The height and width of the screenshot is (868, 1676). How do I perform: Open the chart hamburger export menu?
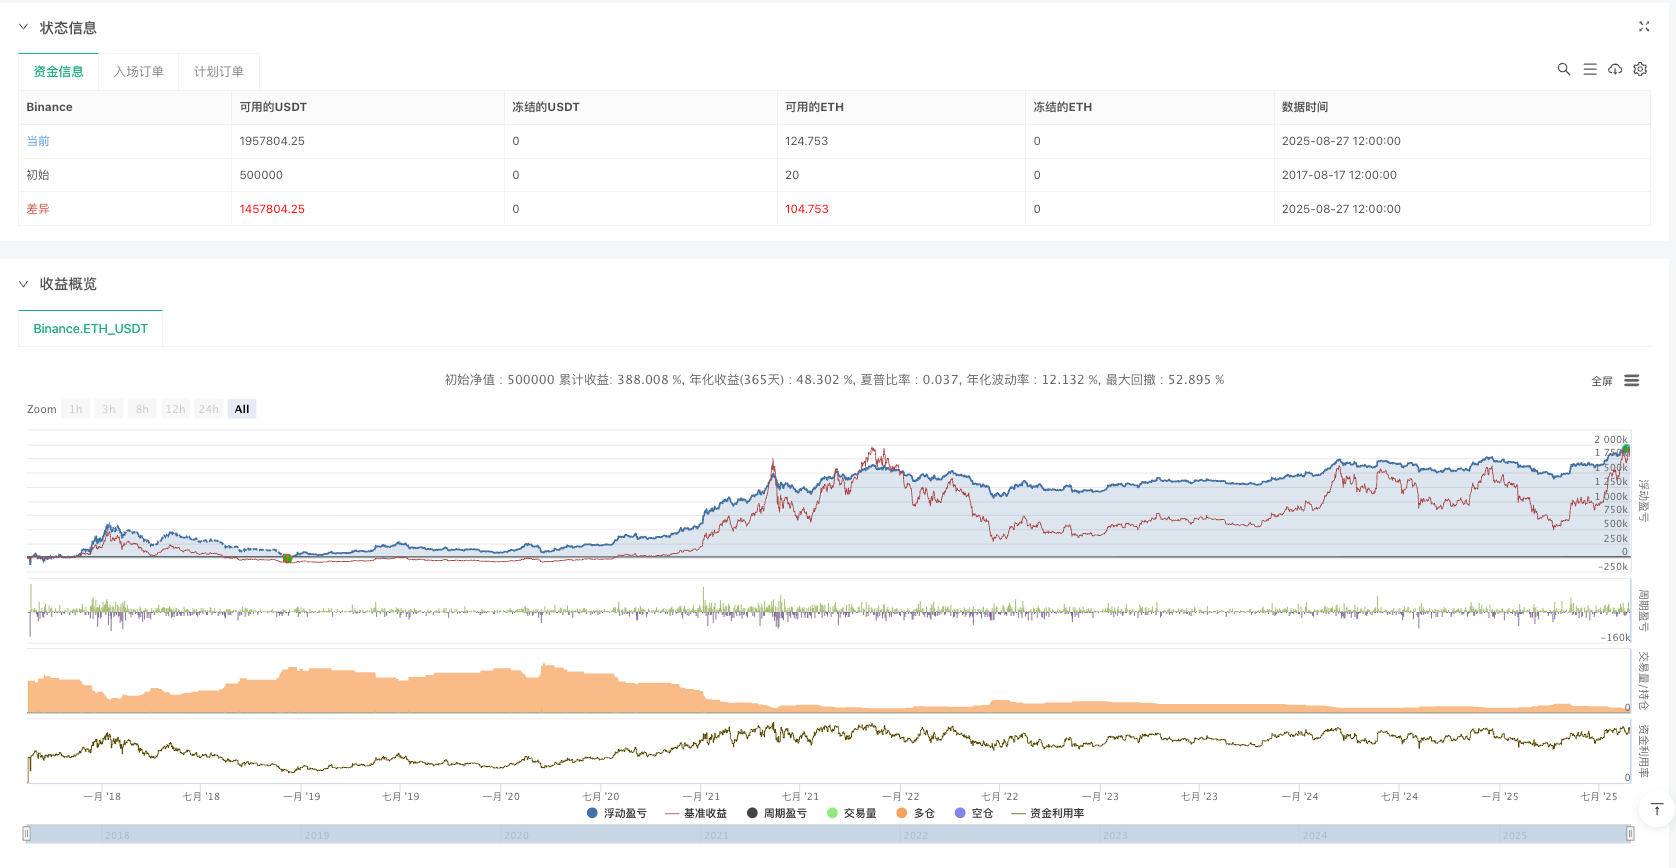pyautogui.click(x=1632, y=381)
